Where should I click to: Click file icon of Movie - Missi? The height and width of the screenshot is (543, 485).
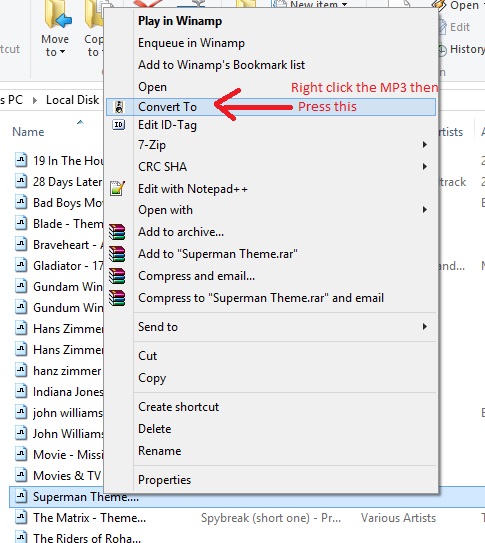(x=21, y=454)
